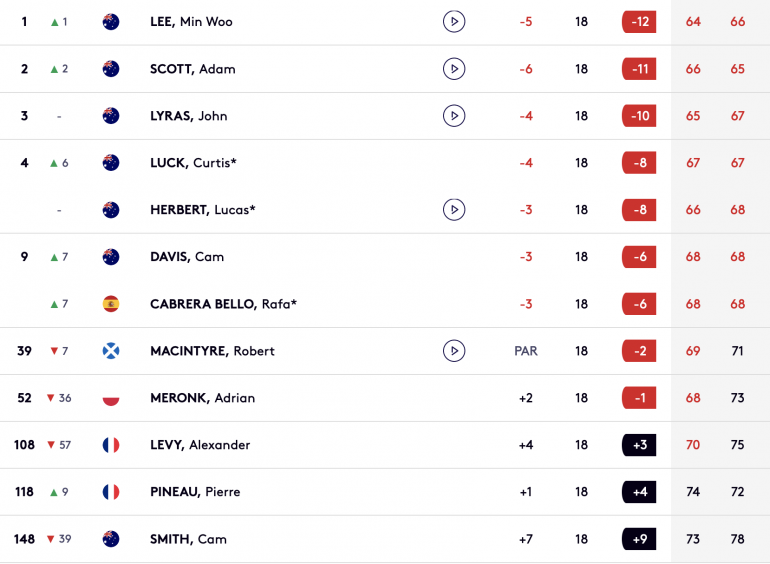Open player page for LEE, Min Woo
The image size is (770, 564).
coord(191,22)
